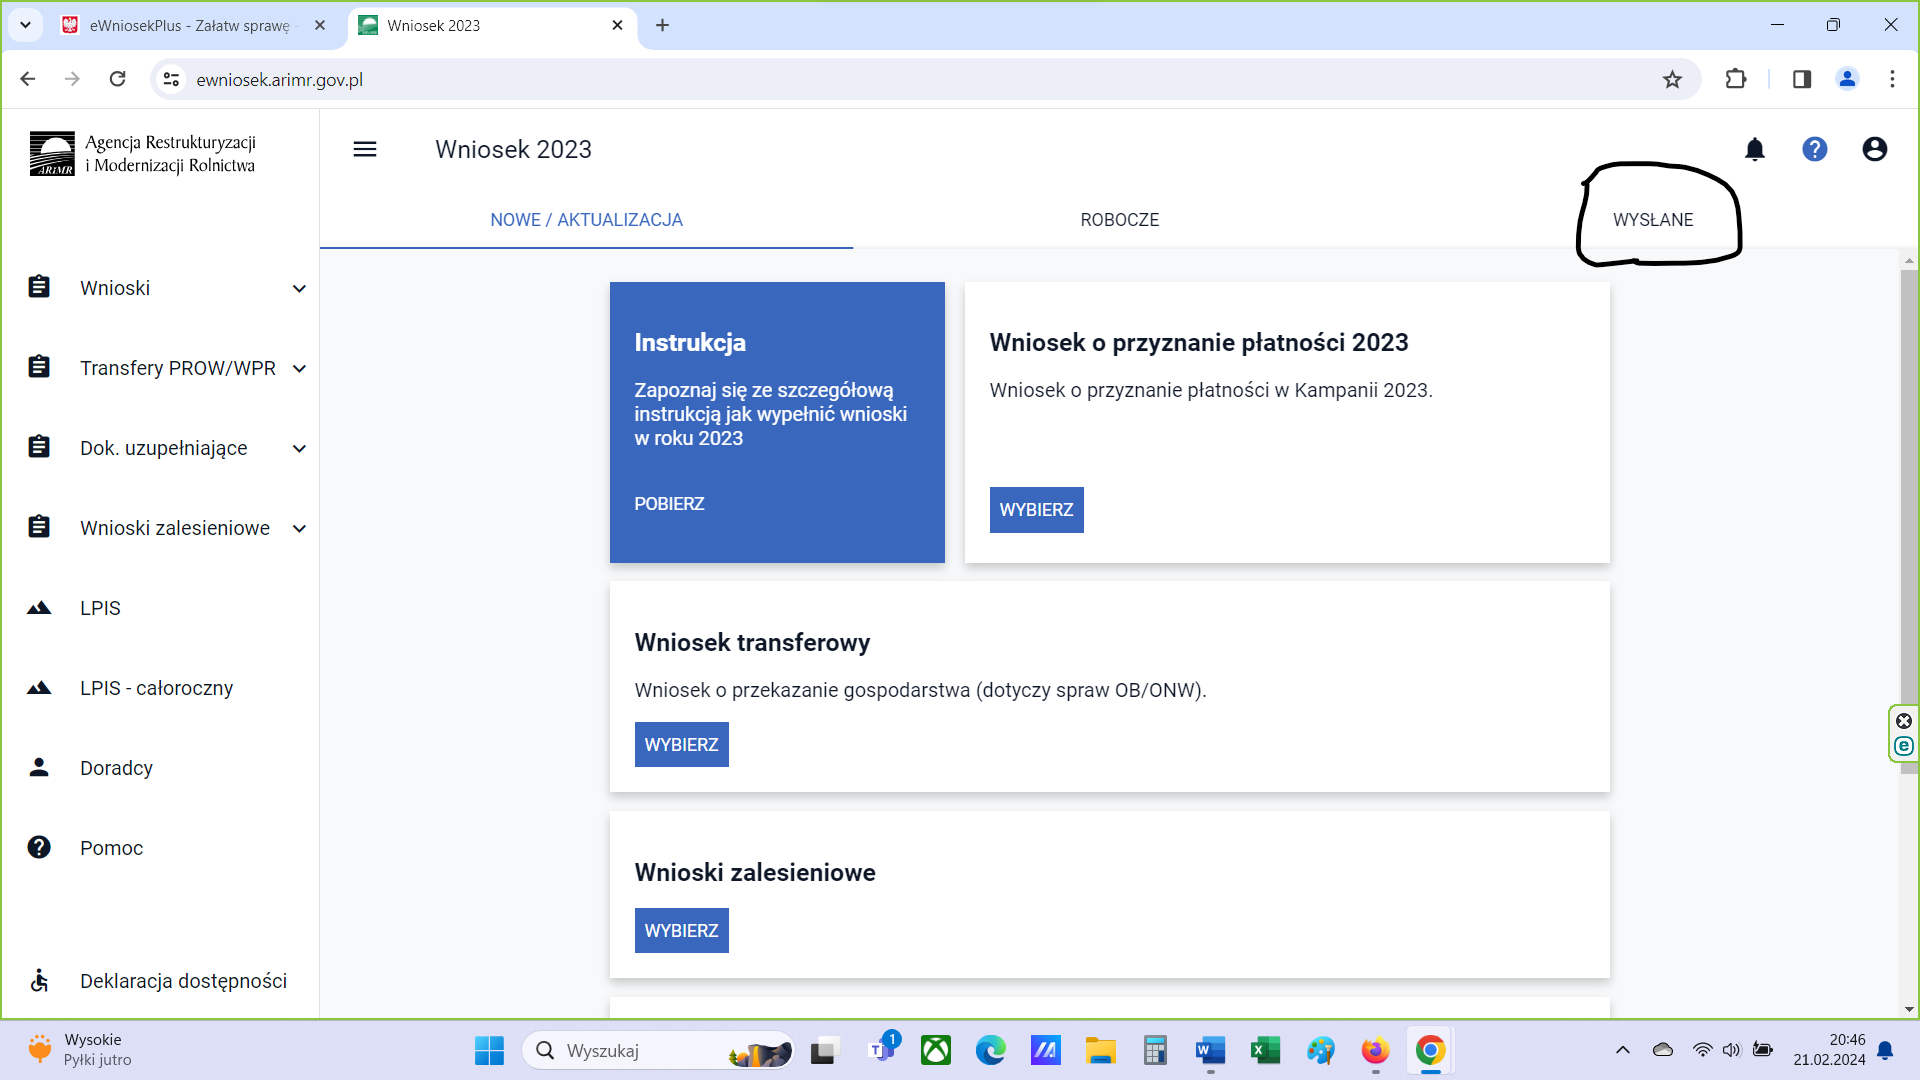
Task: Switch to the ROBOCZE tab
Action: click(x=1119, y=220)
